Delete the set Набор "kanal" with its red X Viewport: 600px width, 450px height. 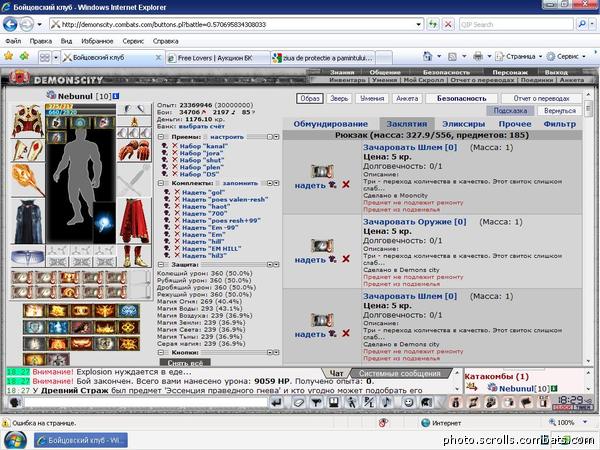(x=174, y=146)
